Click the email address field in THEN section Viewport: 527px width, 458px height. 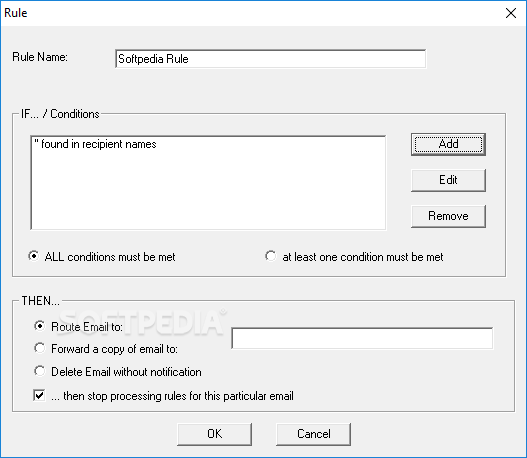pyautogui.click(x=362, y=338)
